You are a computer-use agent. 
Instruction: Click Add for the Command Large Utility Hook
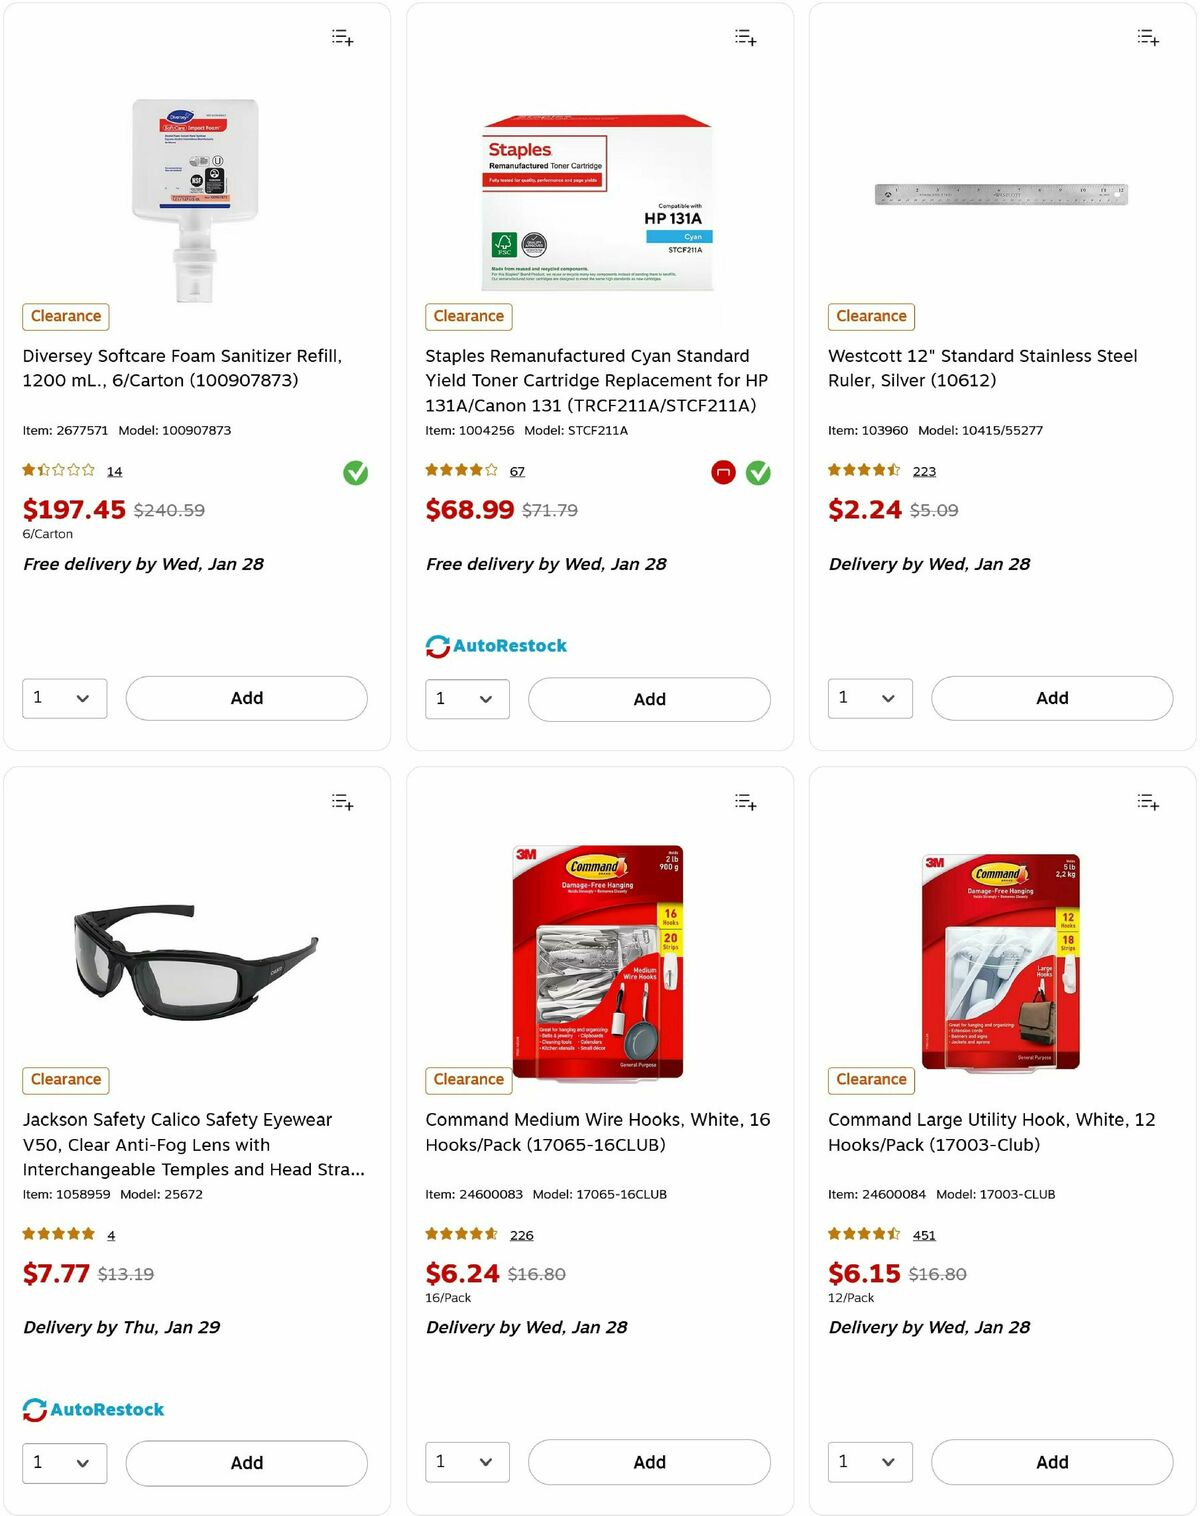tap(1051, 1462)
